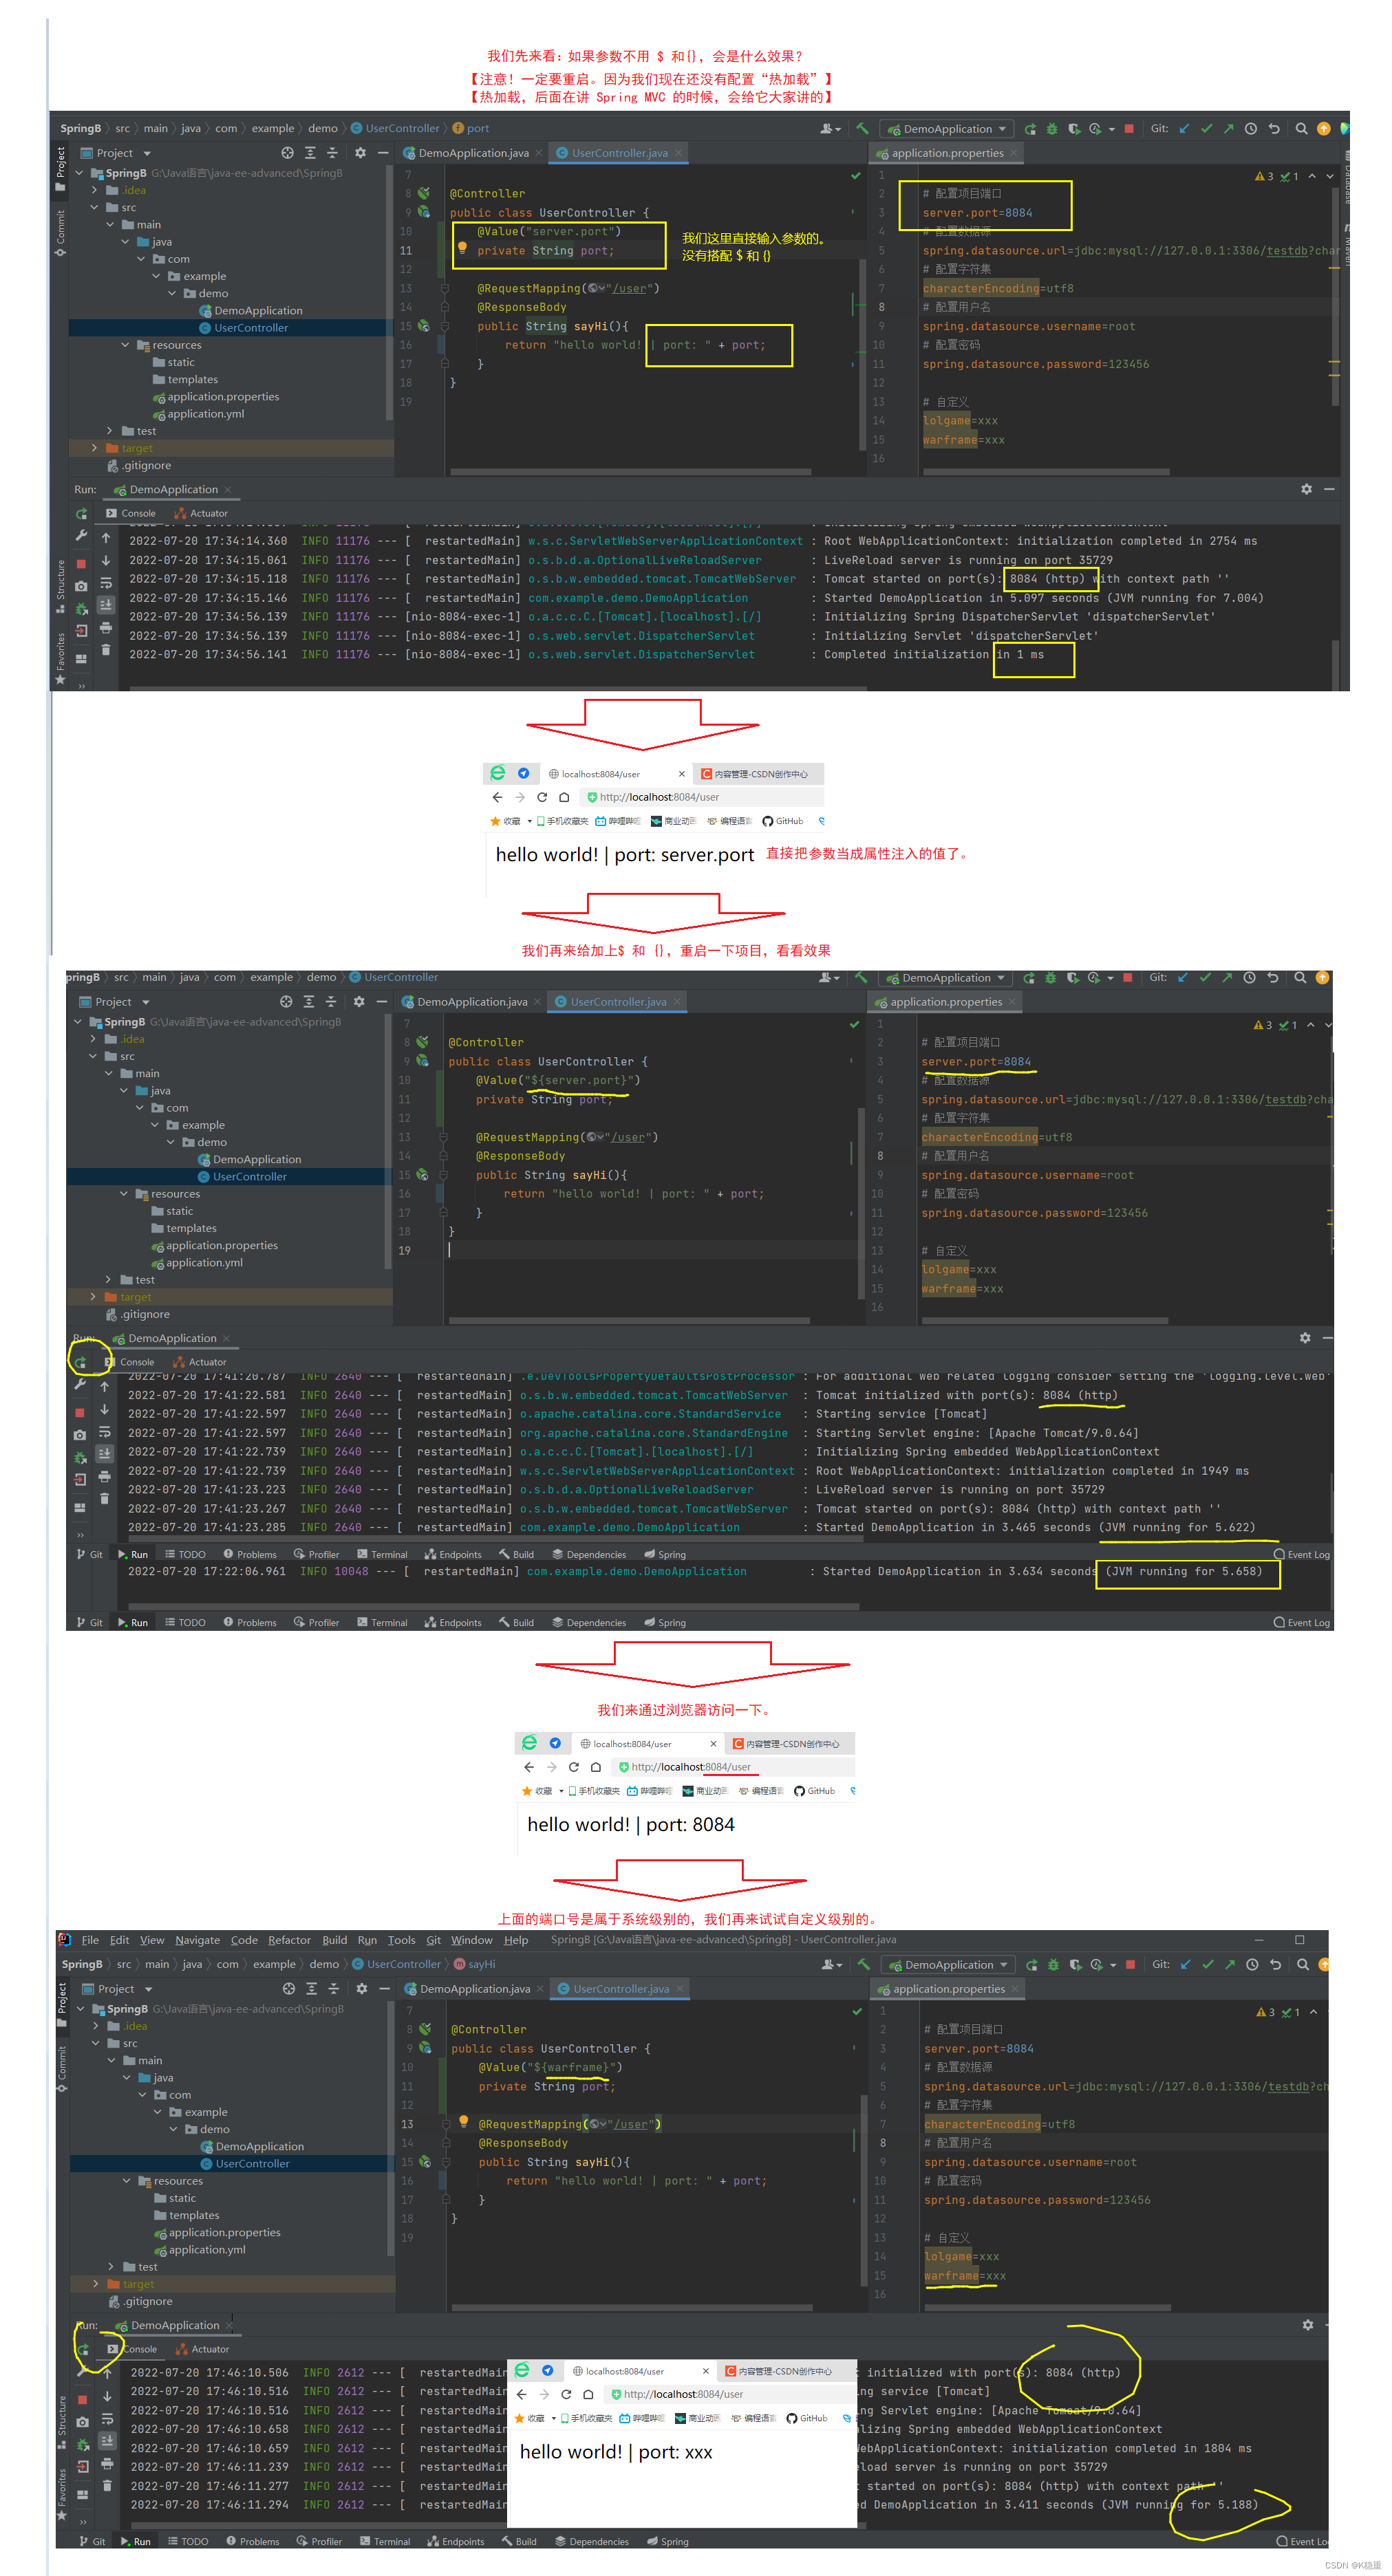Expand target folder in middle IDE tree
This screenshot has width=1392, height=2576.
[93, 1297]
